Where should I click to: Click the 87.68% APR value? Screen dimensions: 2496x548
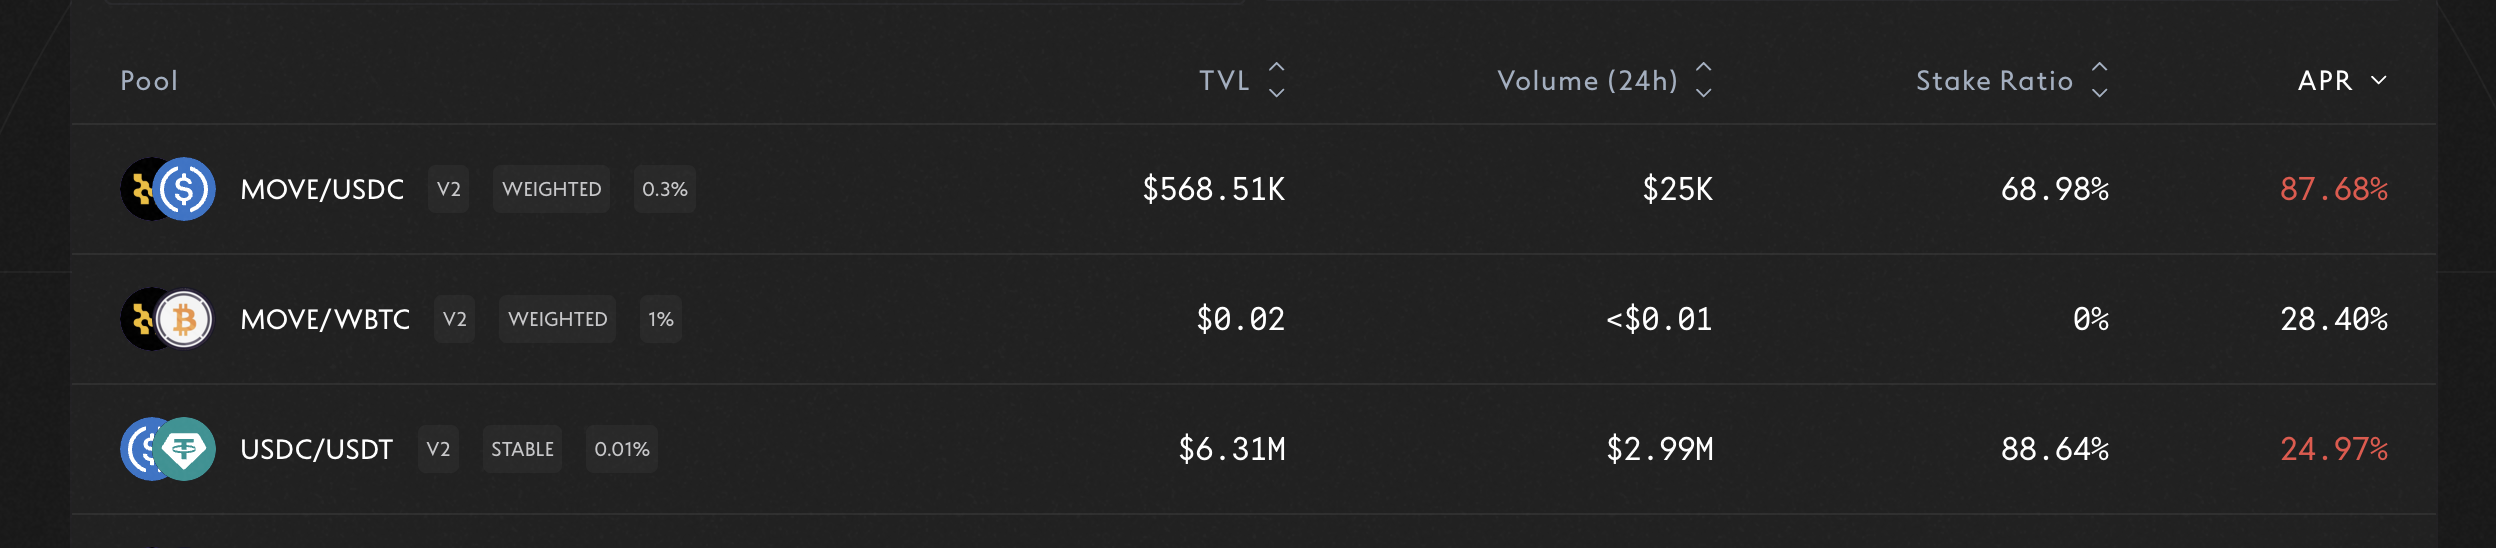2333,189
